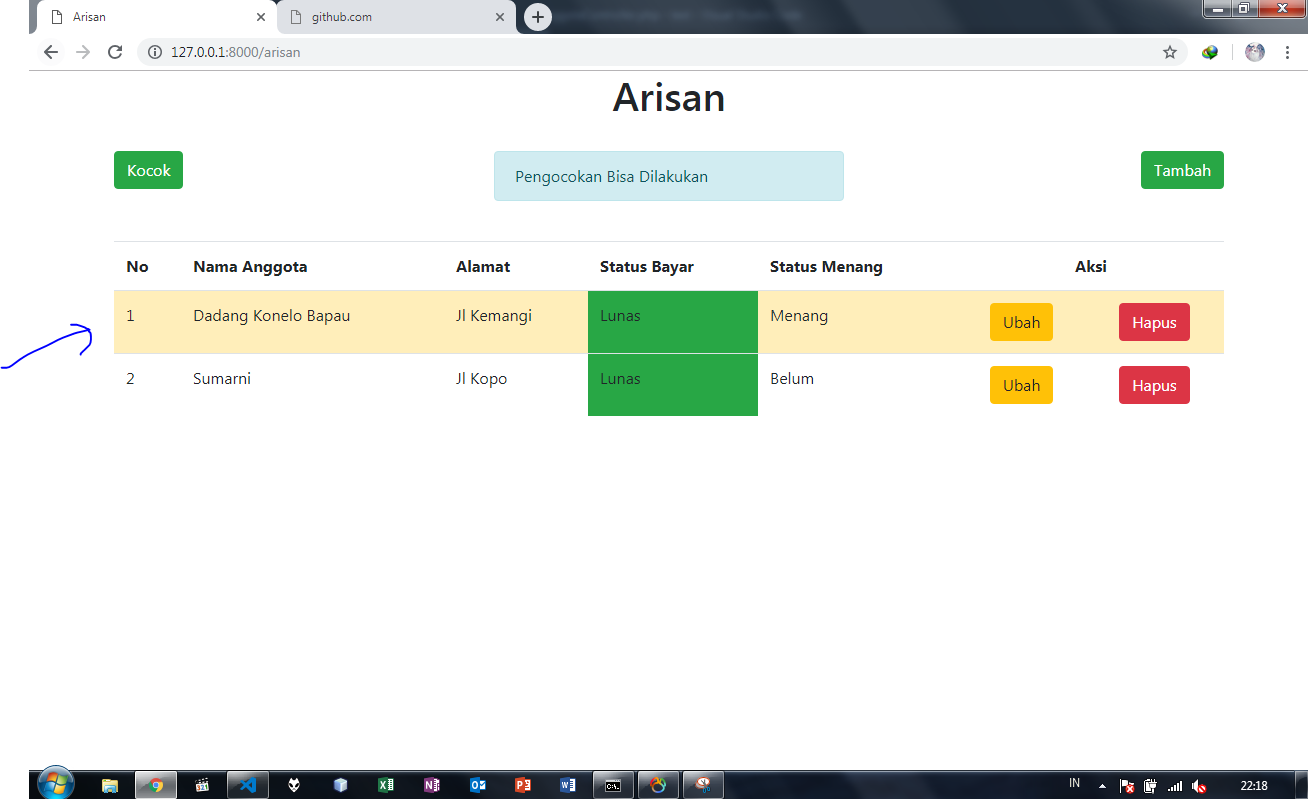The image size is (1308, 799).
Task: Click Hapus for Sumarni's row
Action: click(1154, 384)
